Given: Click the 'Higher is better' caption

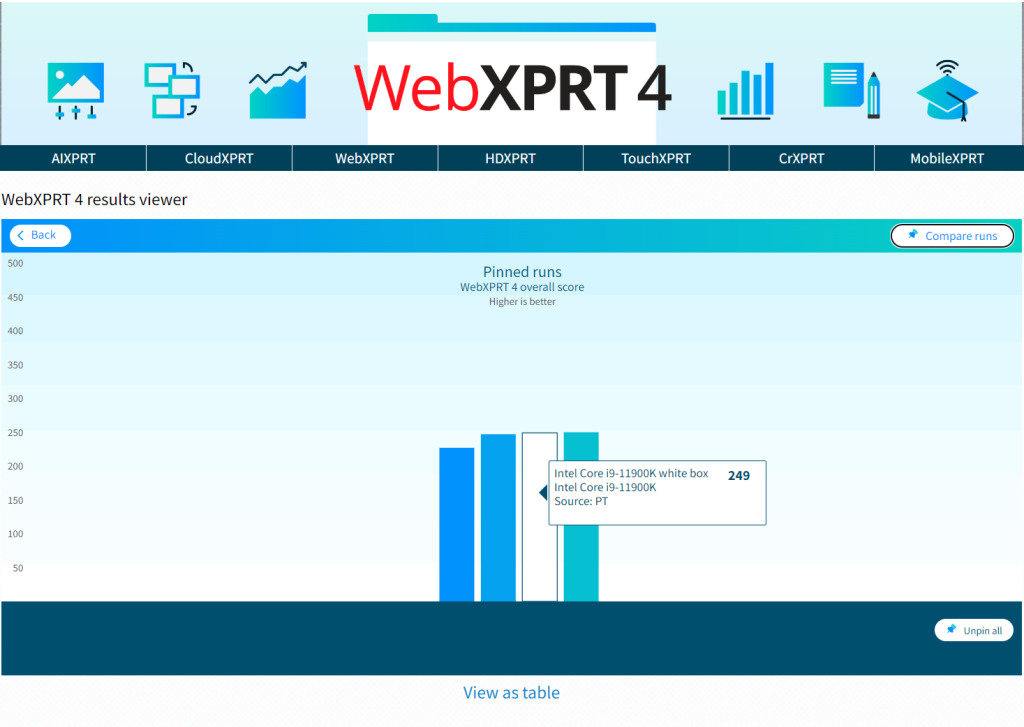Looking at the screenshot, I should coord(522,301).
